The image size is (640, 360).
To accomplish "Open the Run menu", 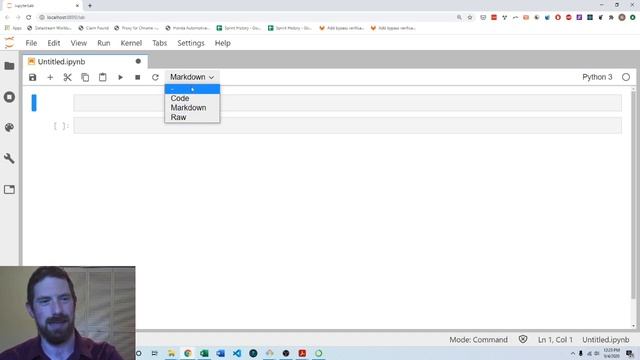I will [104, 43].
